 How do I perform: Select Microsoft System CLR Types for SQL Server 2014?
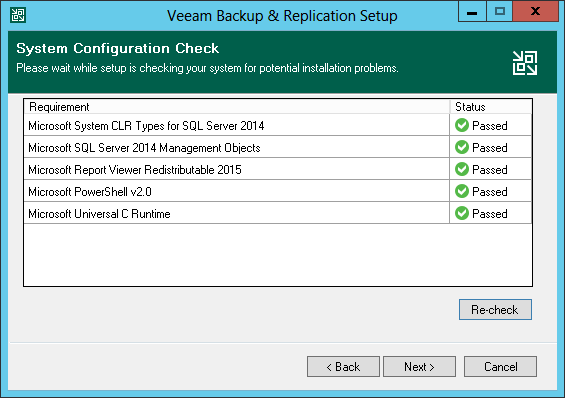[278, 125]
